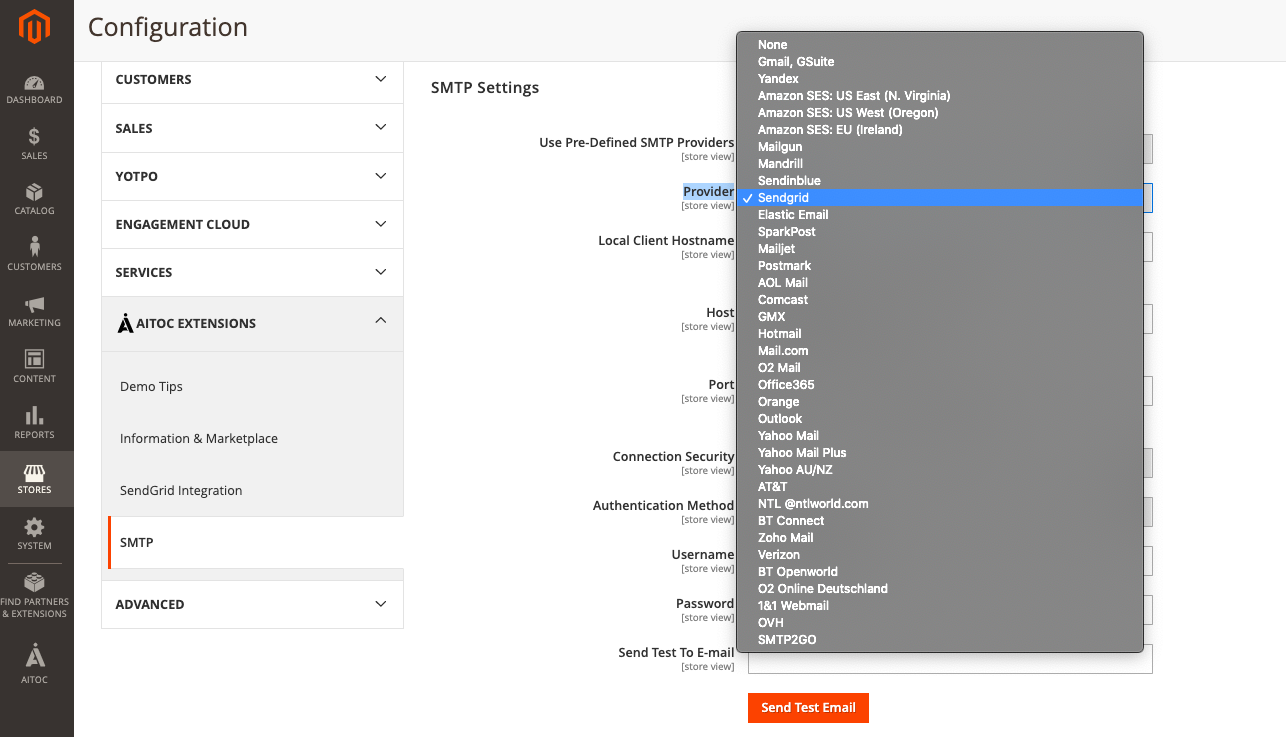Expand the ENGAGEMENT CLOUD section

[x=252, y=224]
